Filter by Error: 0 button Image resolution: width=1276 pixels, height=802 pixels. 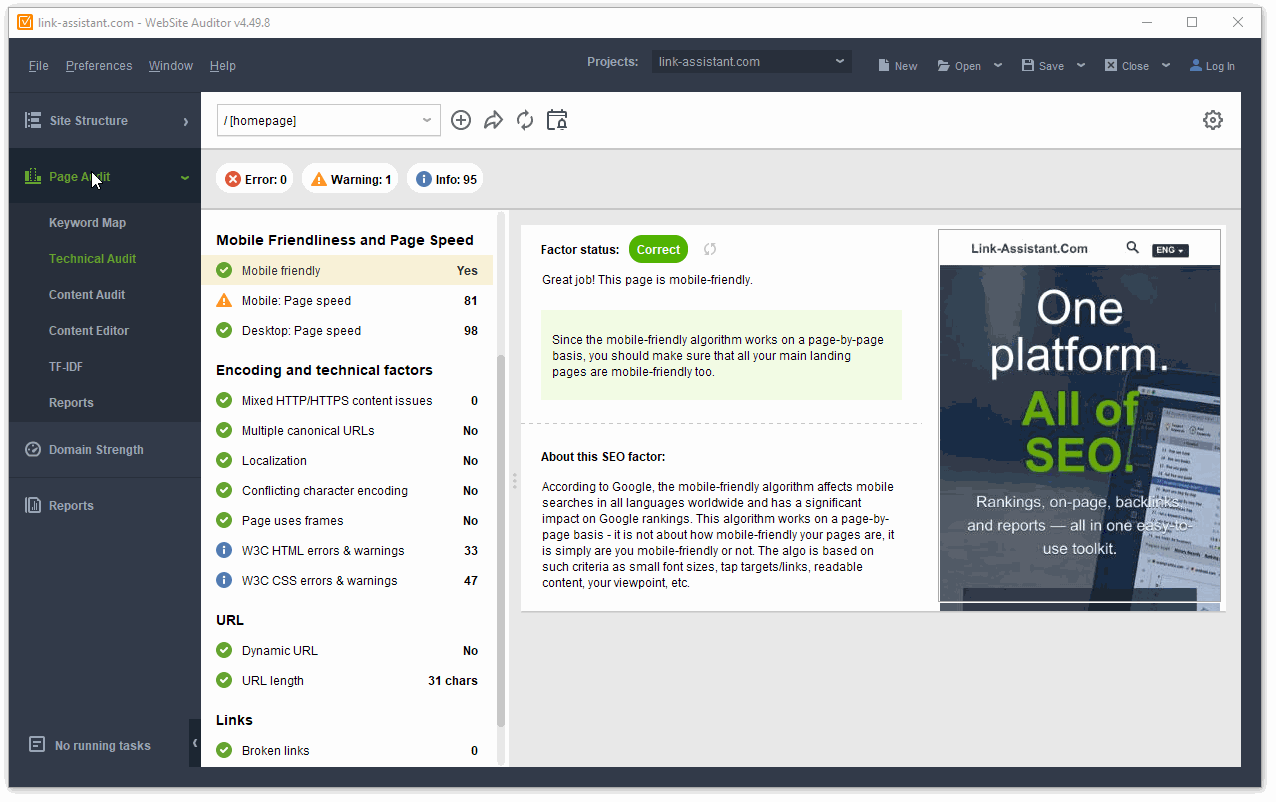tap(255, 179)
